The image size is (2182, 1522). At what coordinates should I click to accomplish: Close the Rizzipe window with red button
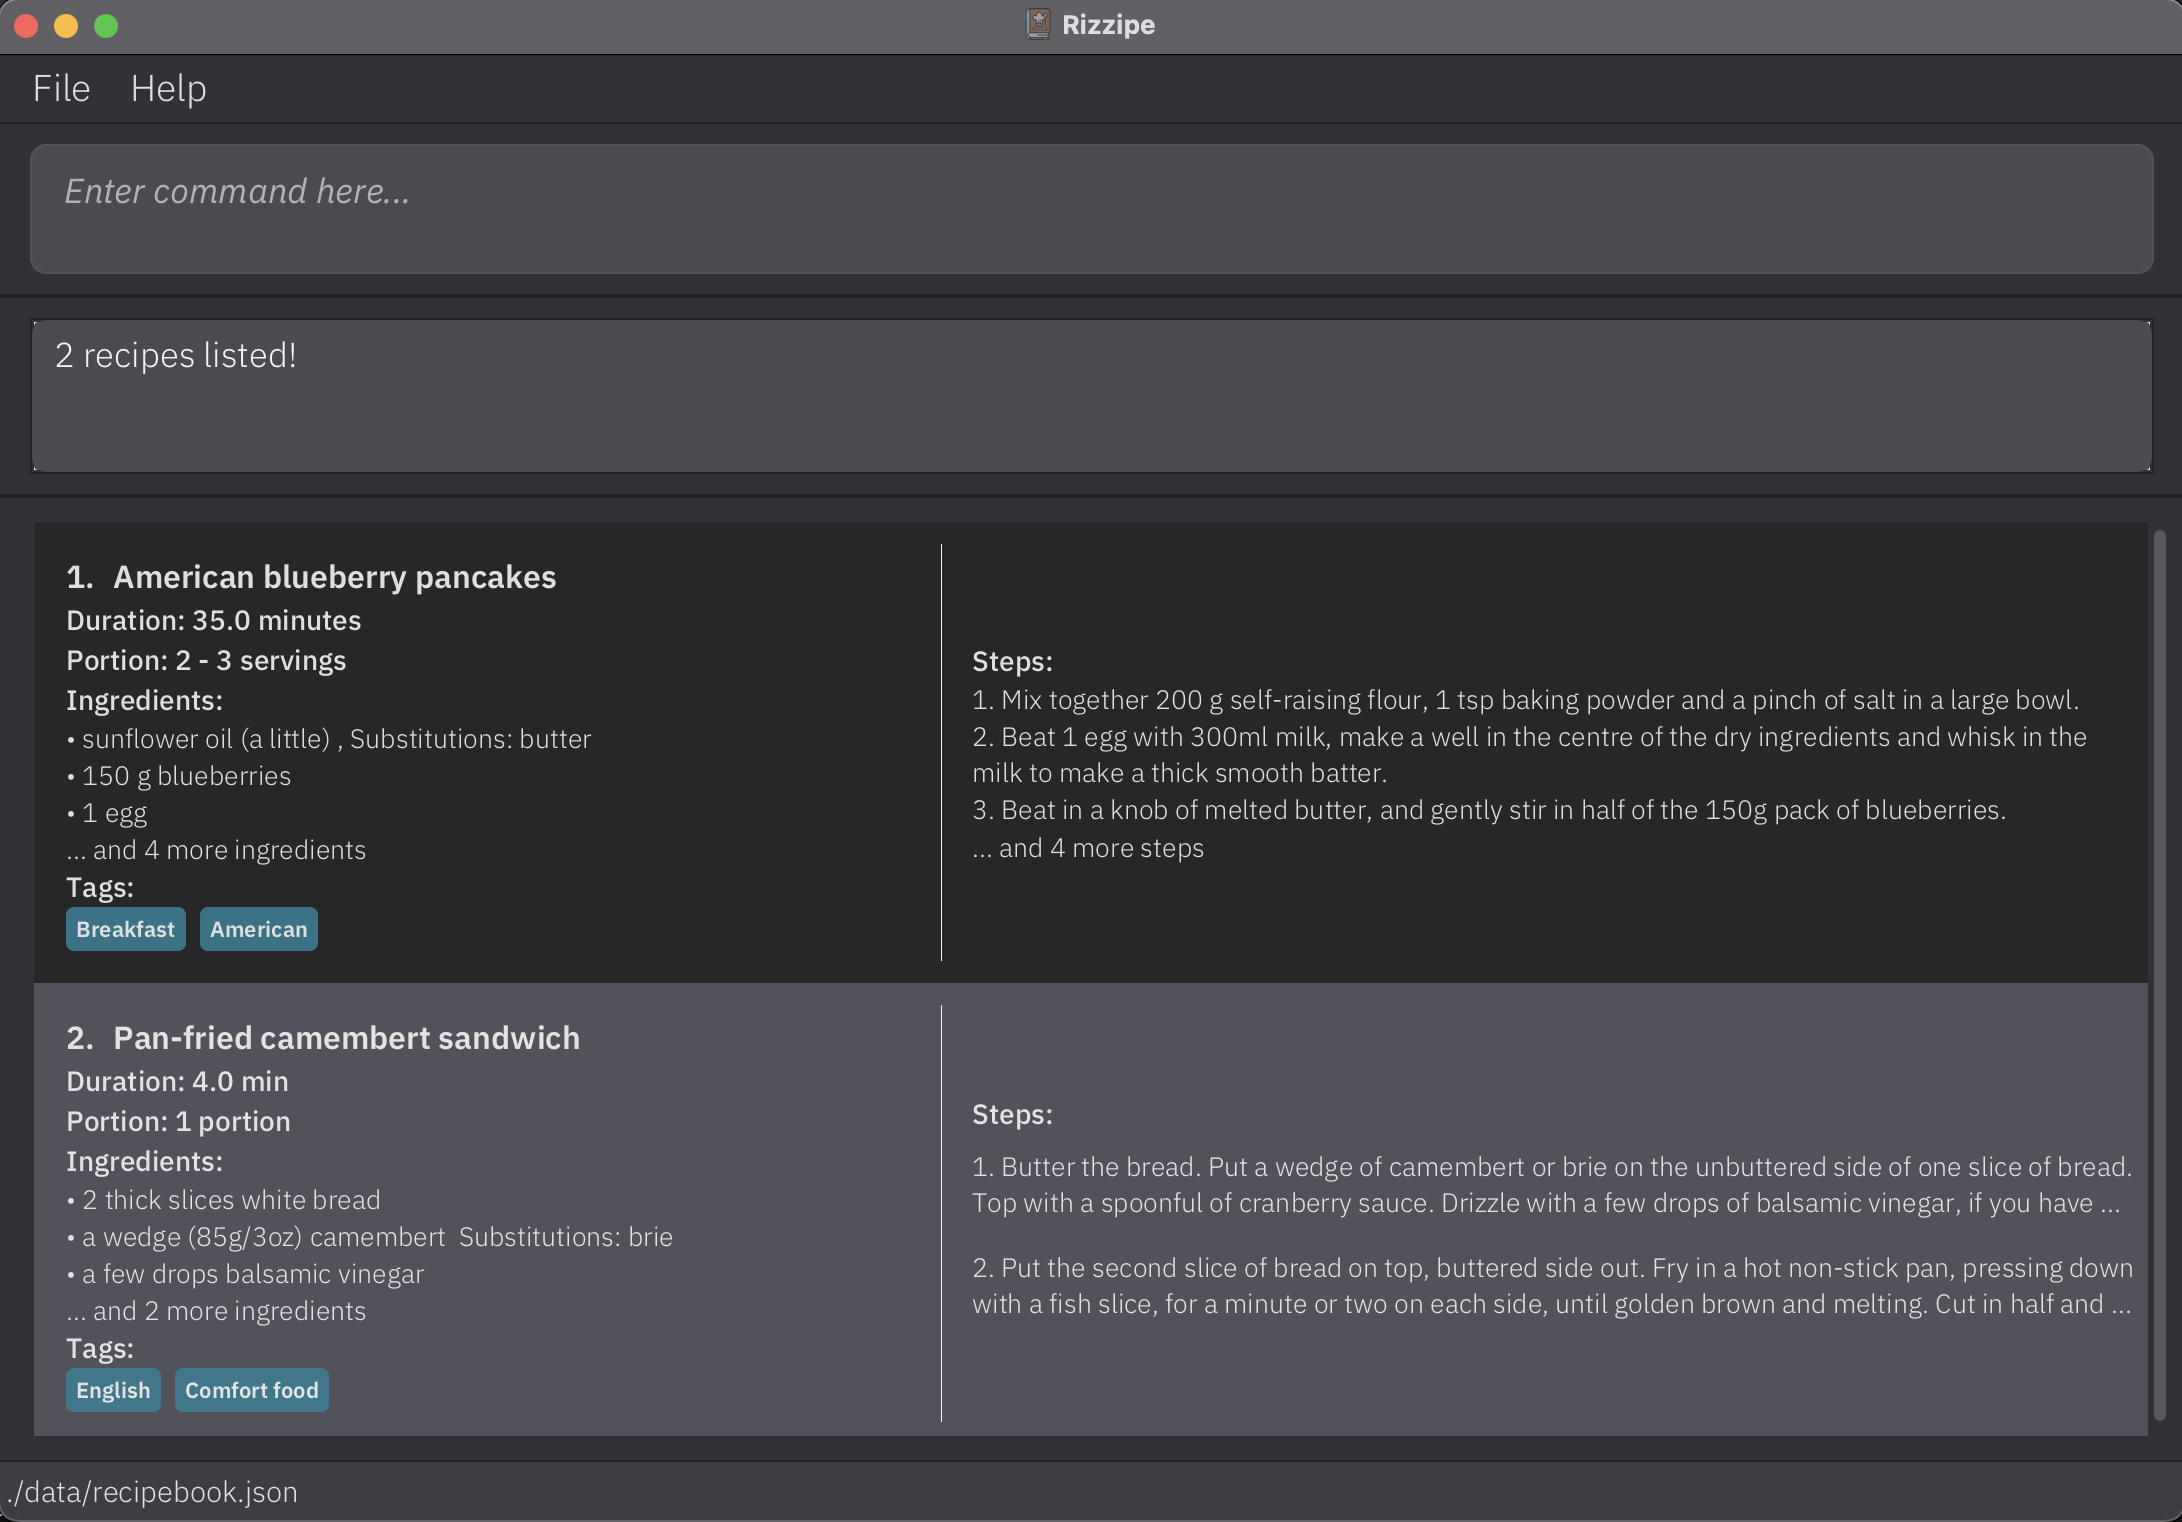26,26
